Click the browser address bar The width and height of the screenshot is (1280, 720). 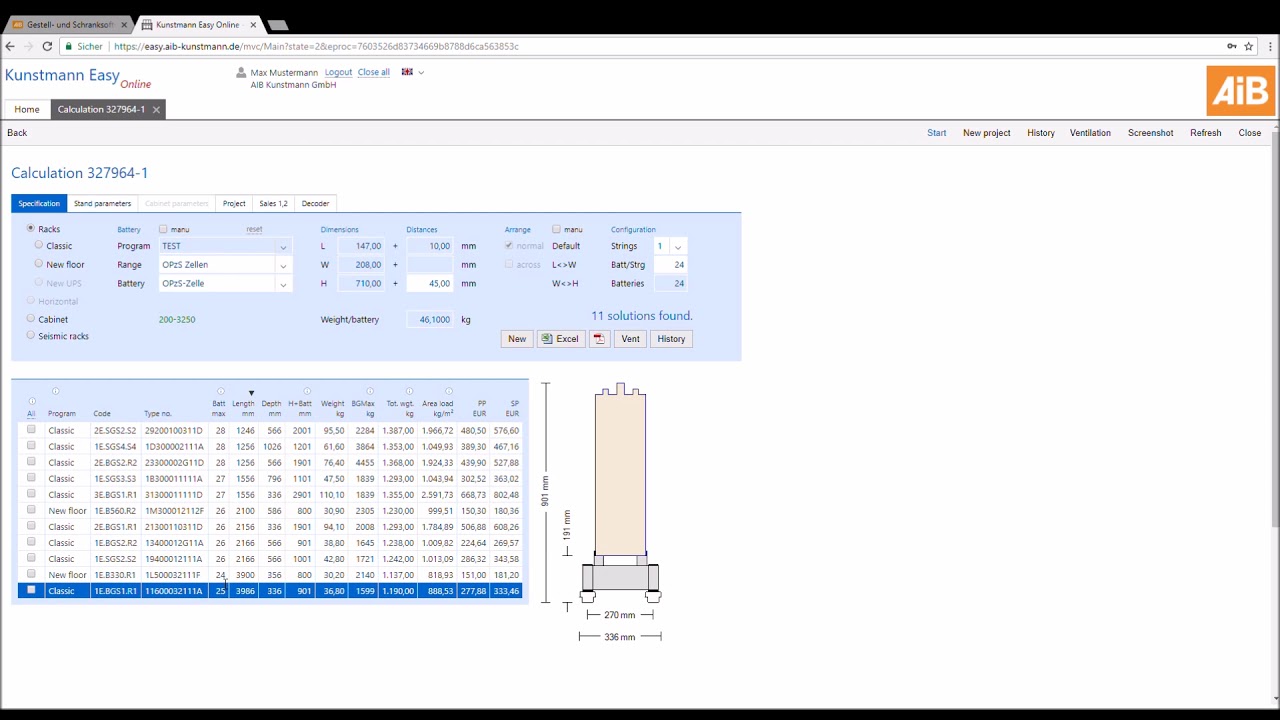click(x=640, y=46)
